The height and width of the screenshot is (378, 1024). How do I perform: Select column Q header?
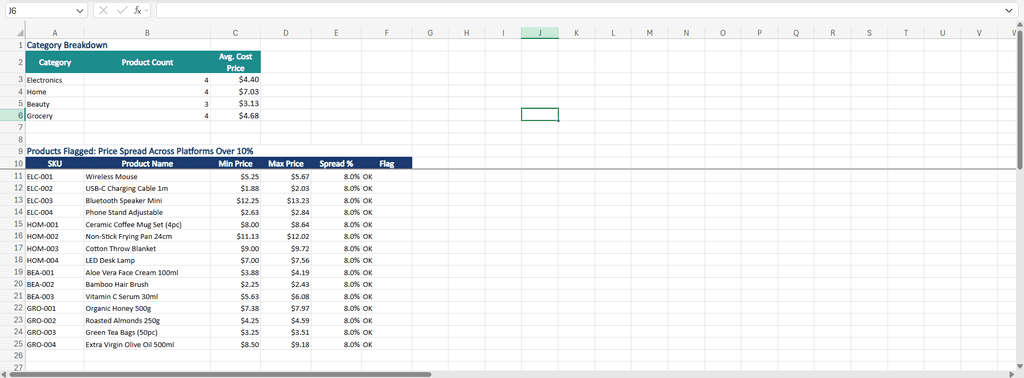[x=796, y=33]
